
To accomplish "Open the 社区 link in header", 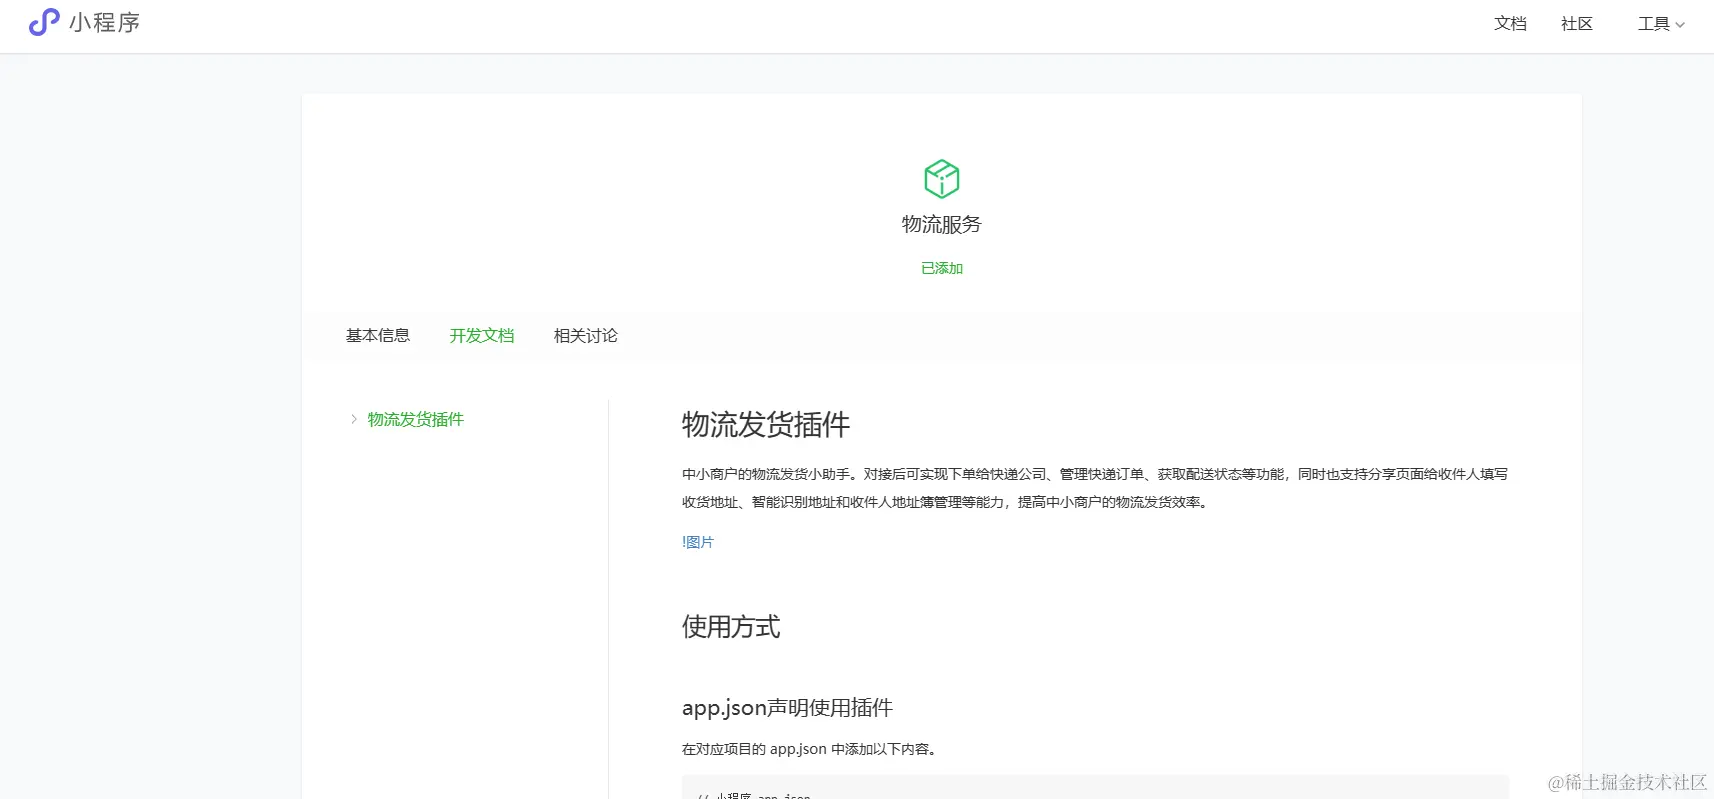I will [x=1577, y=24].
